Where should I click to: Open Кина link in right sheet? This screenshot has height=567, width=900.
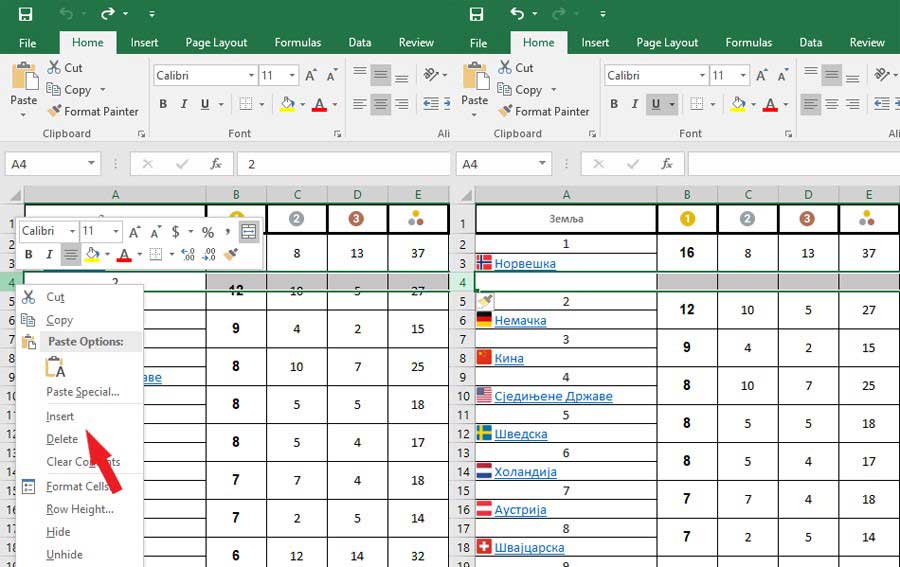point(509,358)
